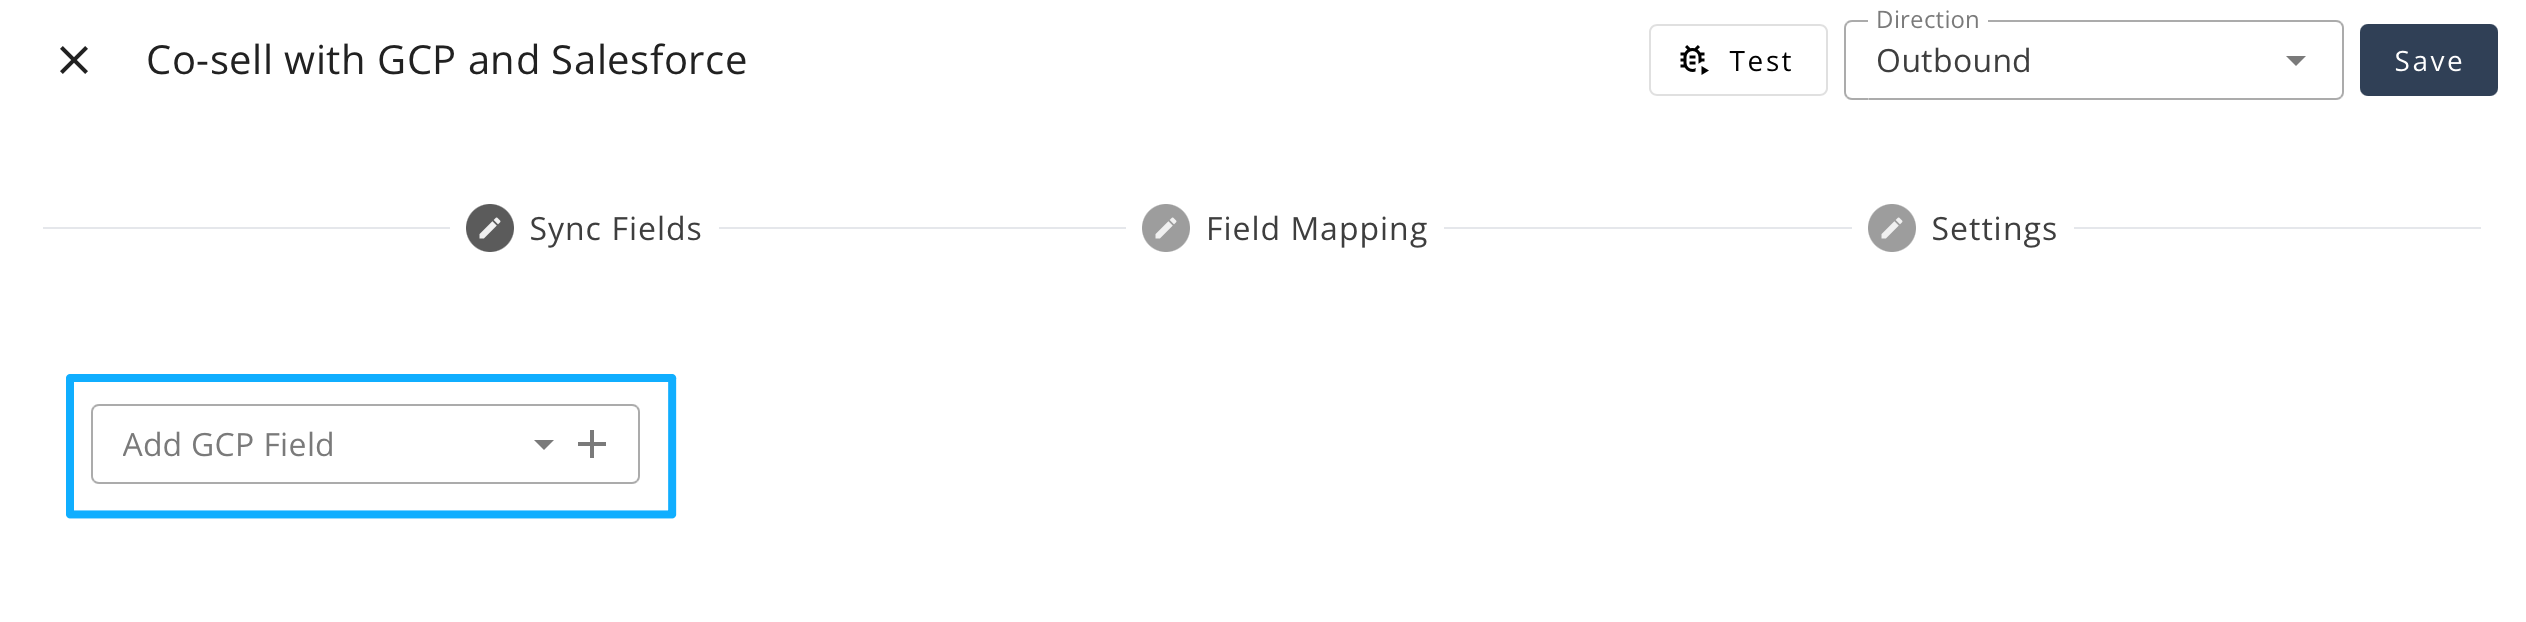The height and width of the screenshot is (622, 2526).
Task: Click the bug icon on the Test button
Action: pyautogui.click(x=1692, y=60)
